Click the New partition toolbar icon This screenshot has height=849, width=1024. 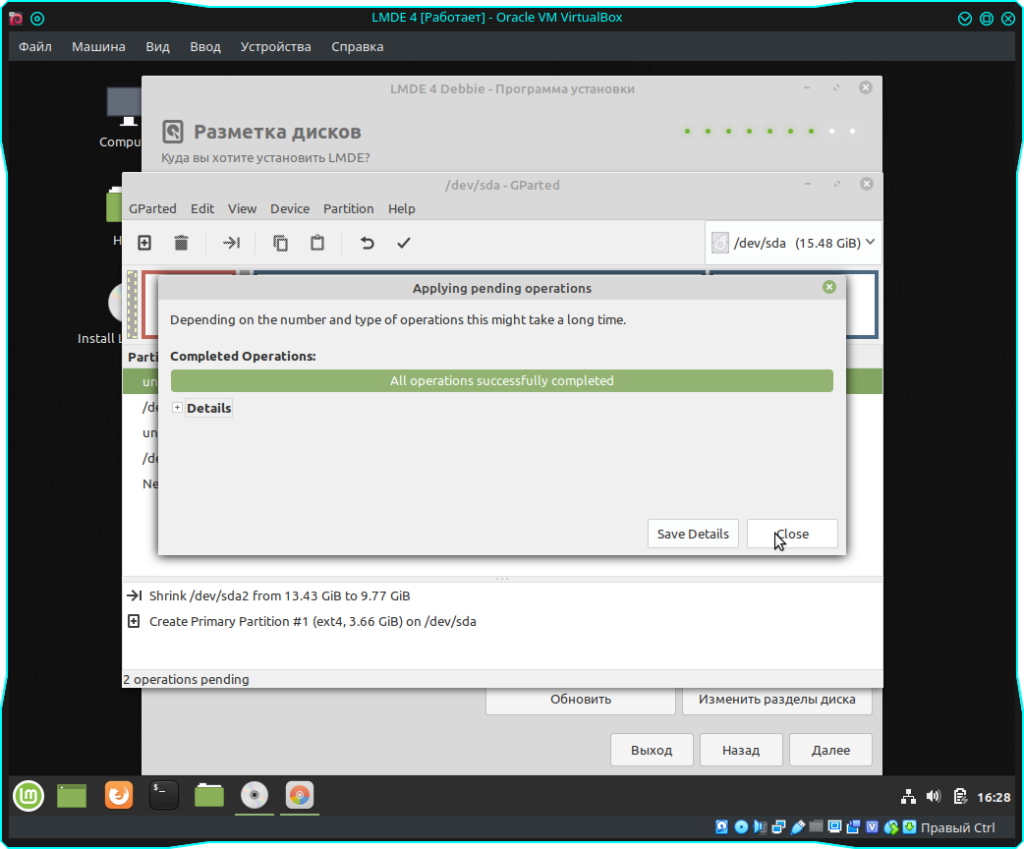(144, 243)
